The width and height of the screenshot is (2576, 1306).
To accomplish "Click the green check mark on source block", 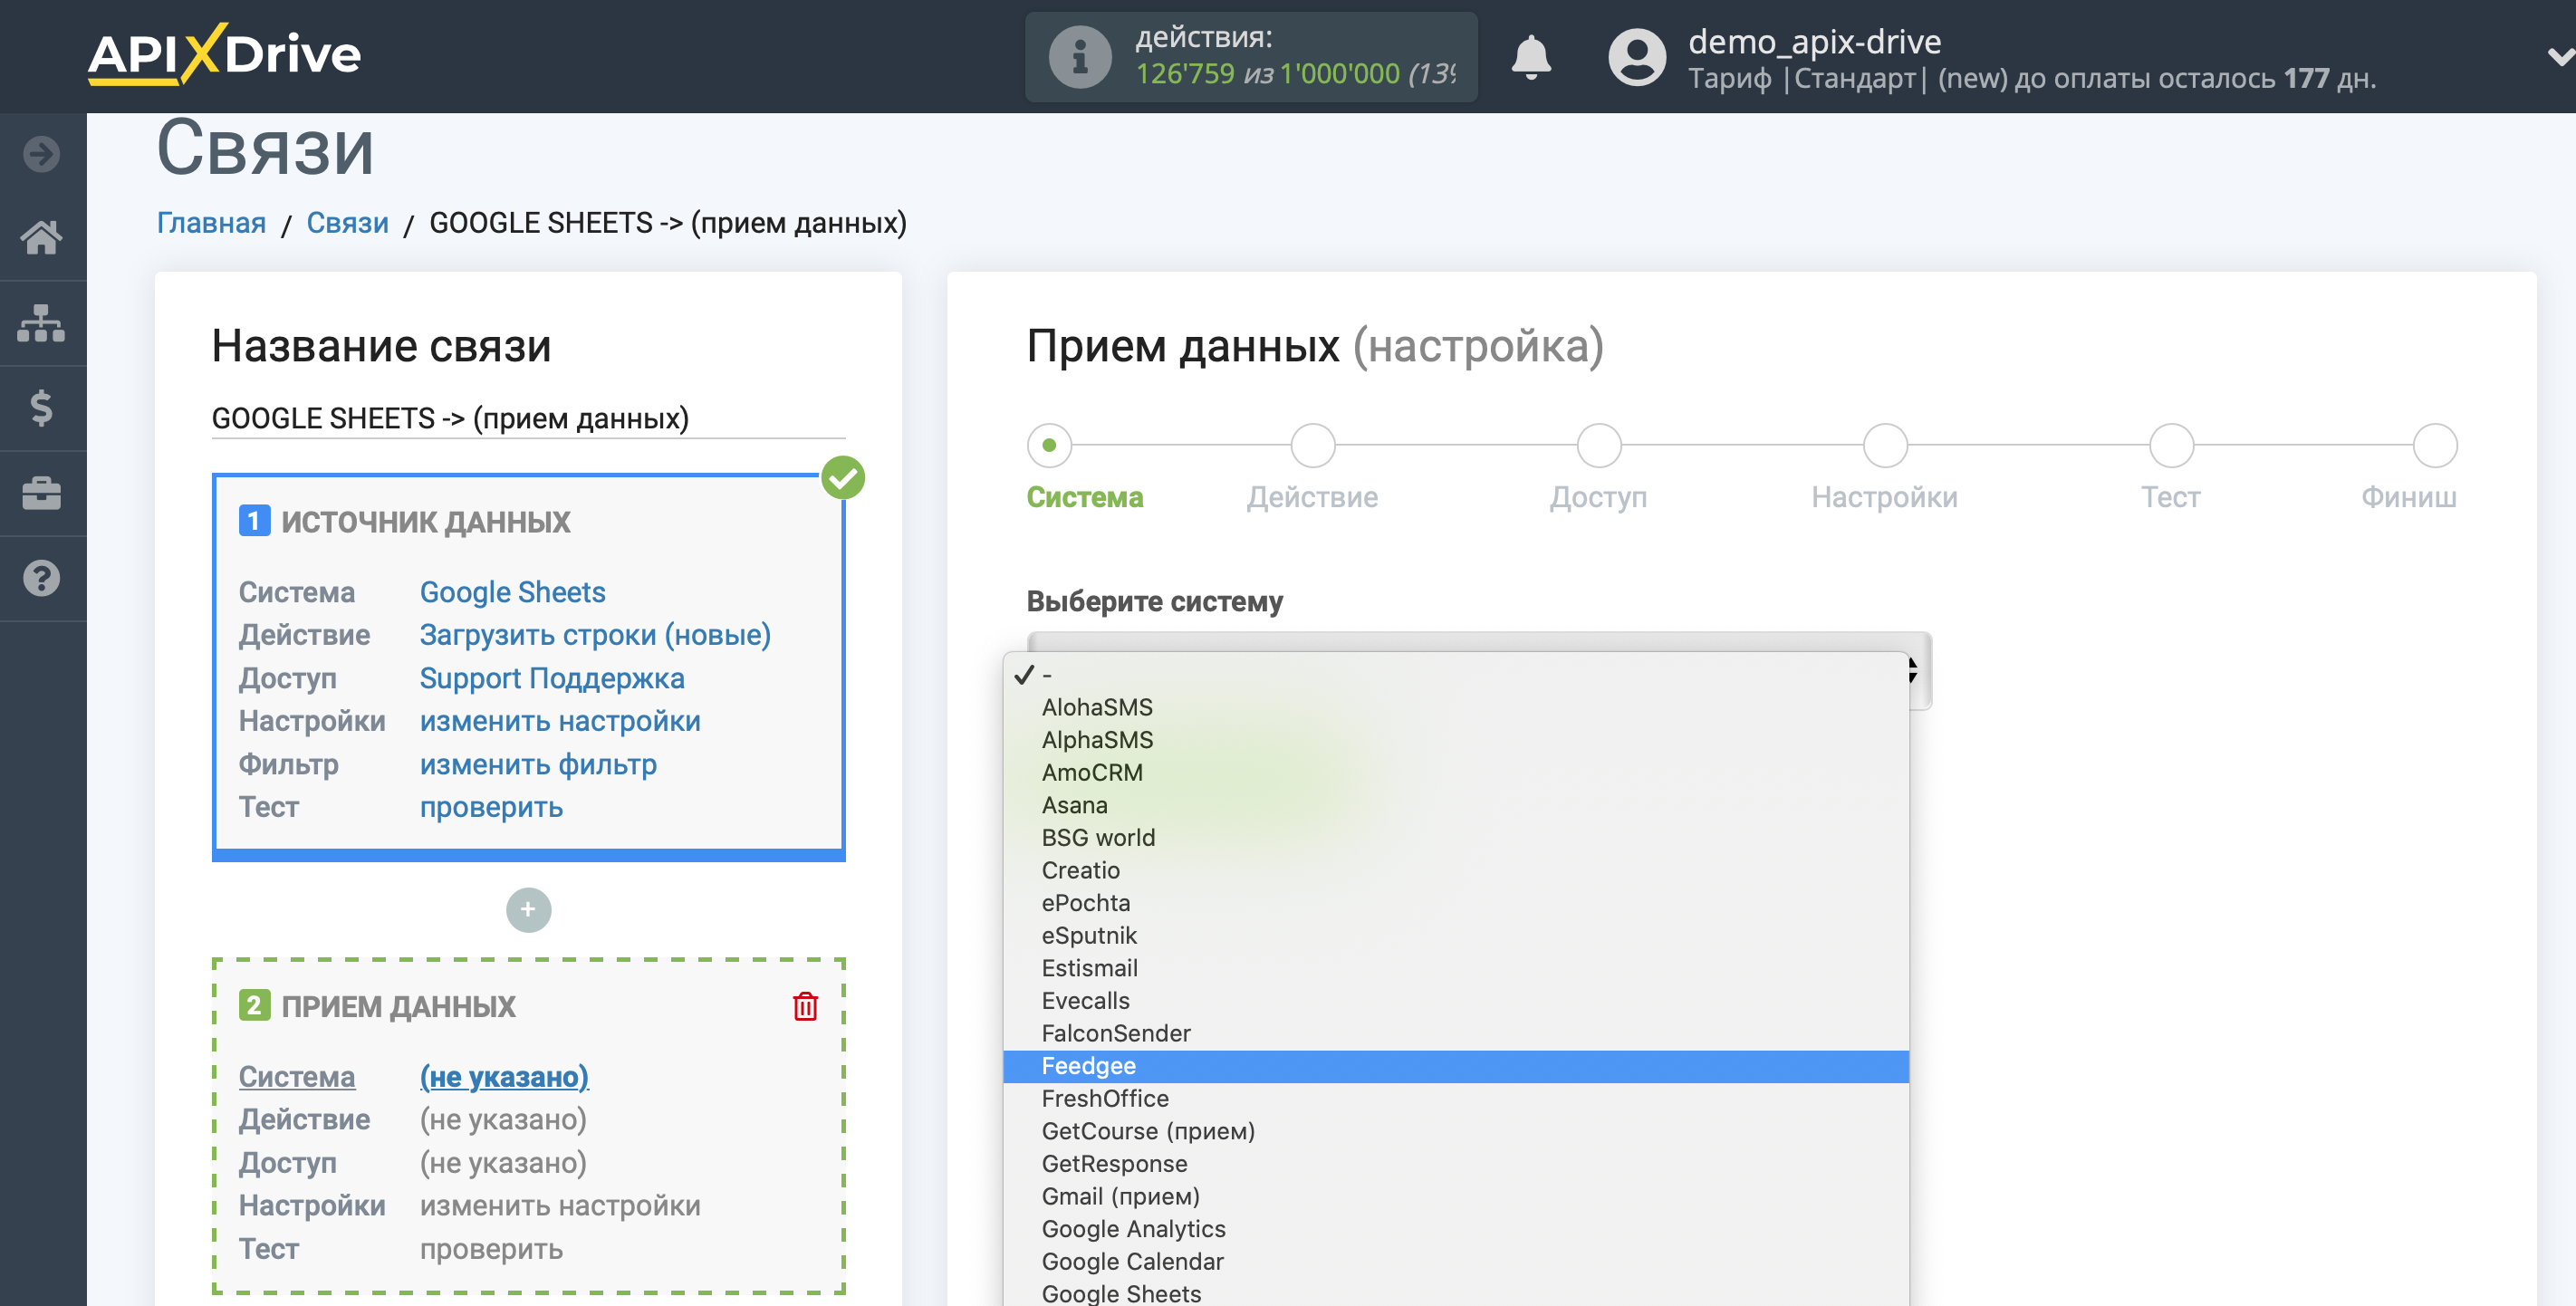I will pyautogui.click(x=843, y=478).
